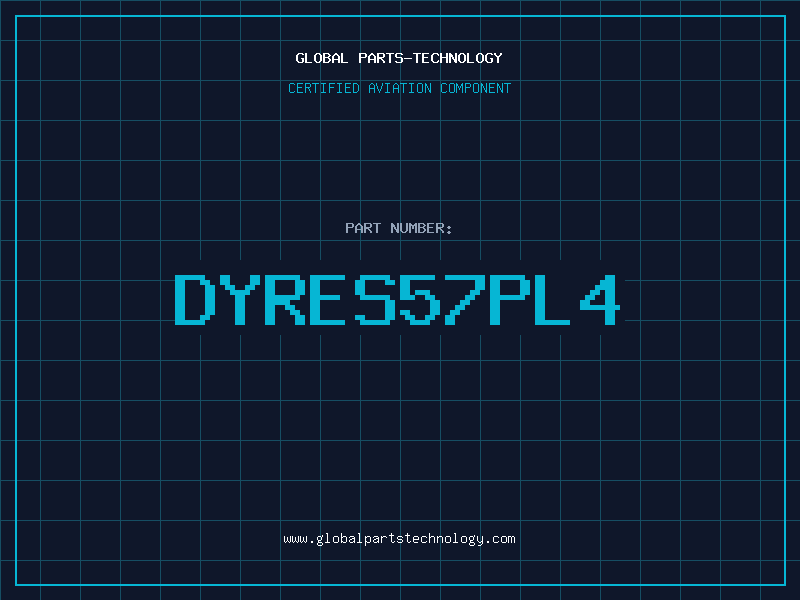Image resolution: width=800 pixels, height=600 pixels.
Task: Click the GLOBAL PARTS-TECHNOLOGY heading
Action: coord(399,58)
